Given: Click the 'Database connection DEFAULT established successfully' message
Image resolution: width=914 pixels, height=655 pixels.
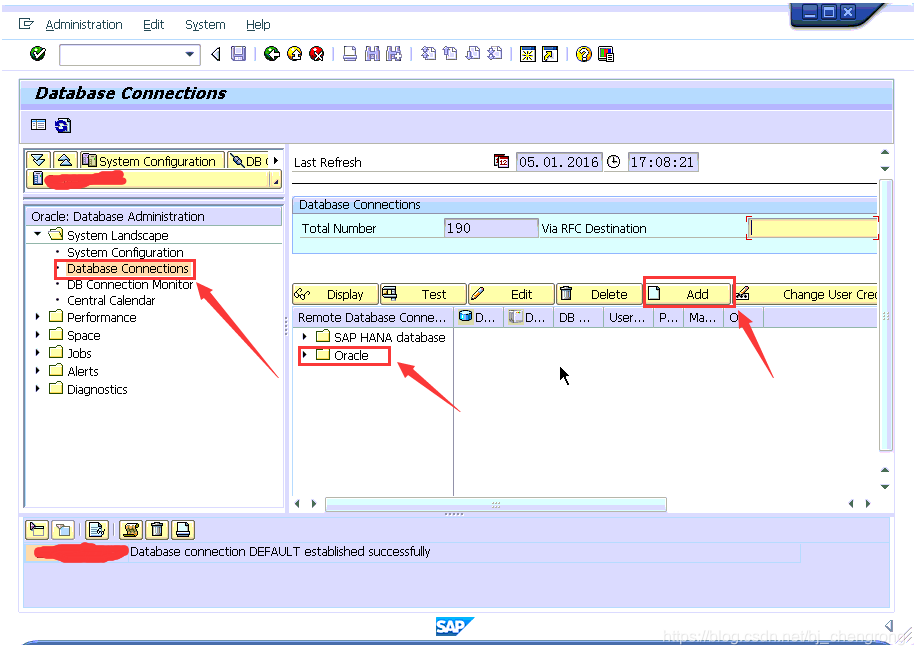Looking at the screenshot, I should [280, 551].
